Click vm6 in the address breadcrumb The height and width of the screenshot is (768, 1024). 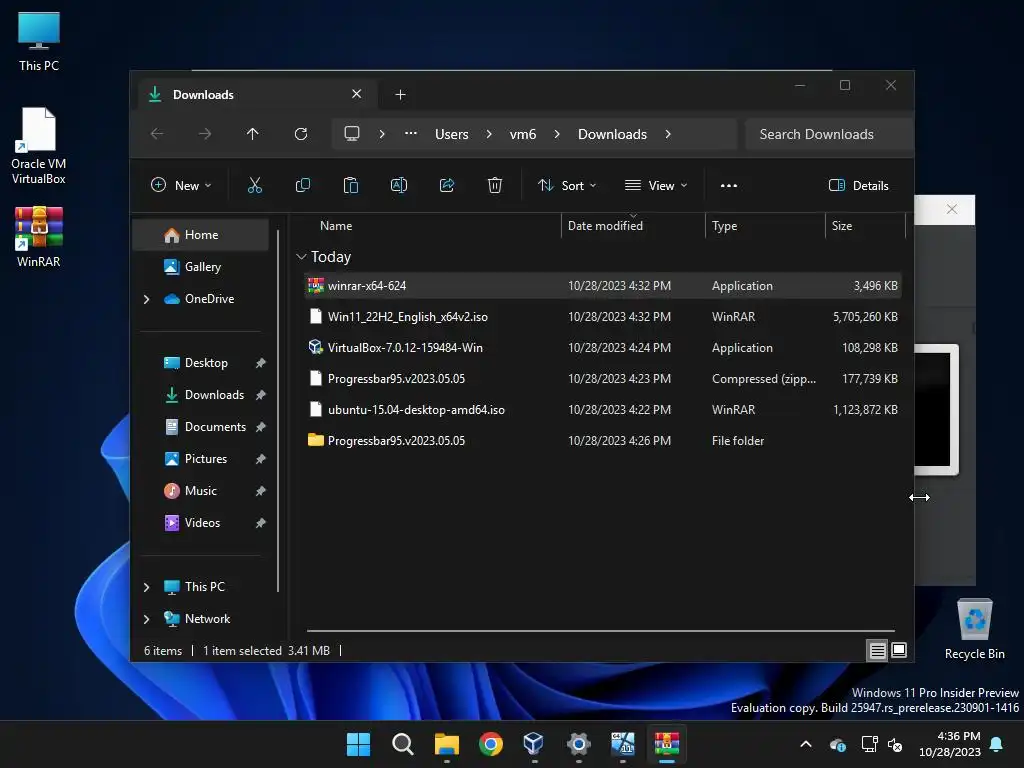coord(522,134)
